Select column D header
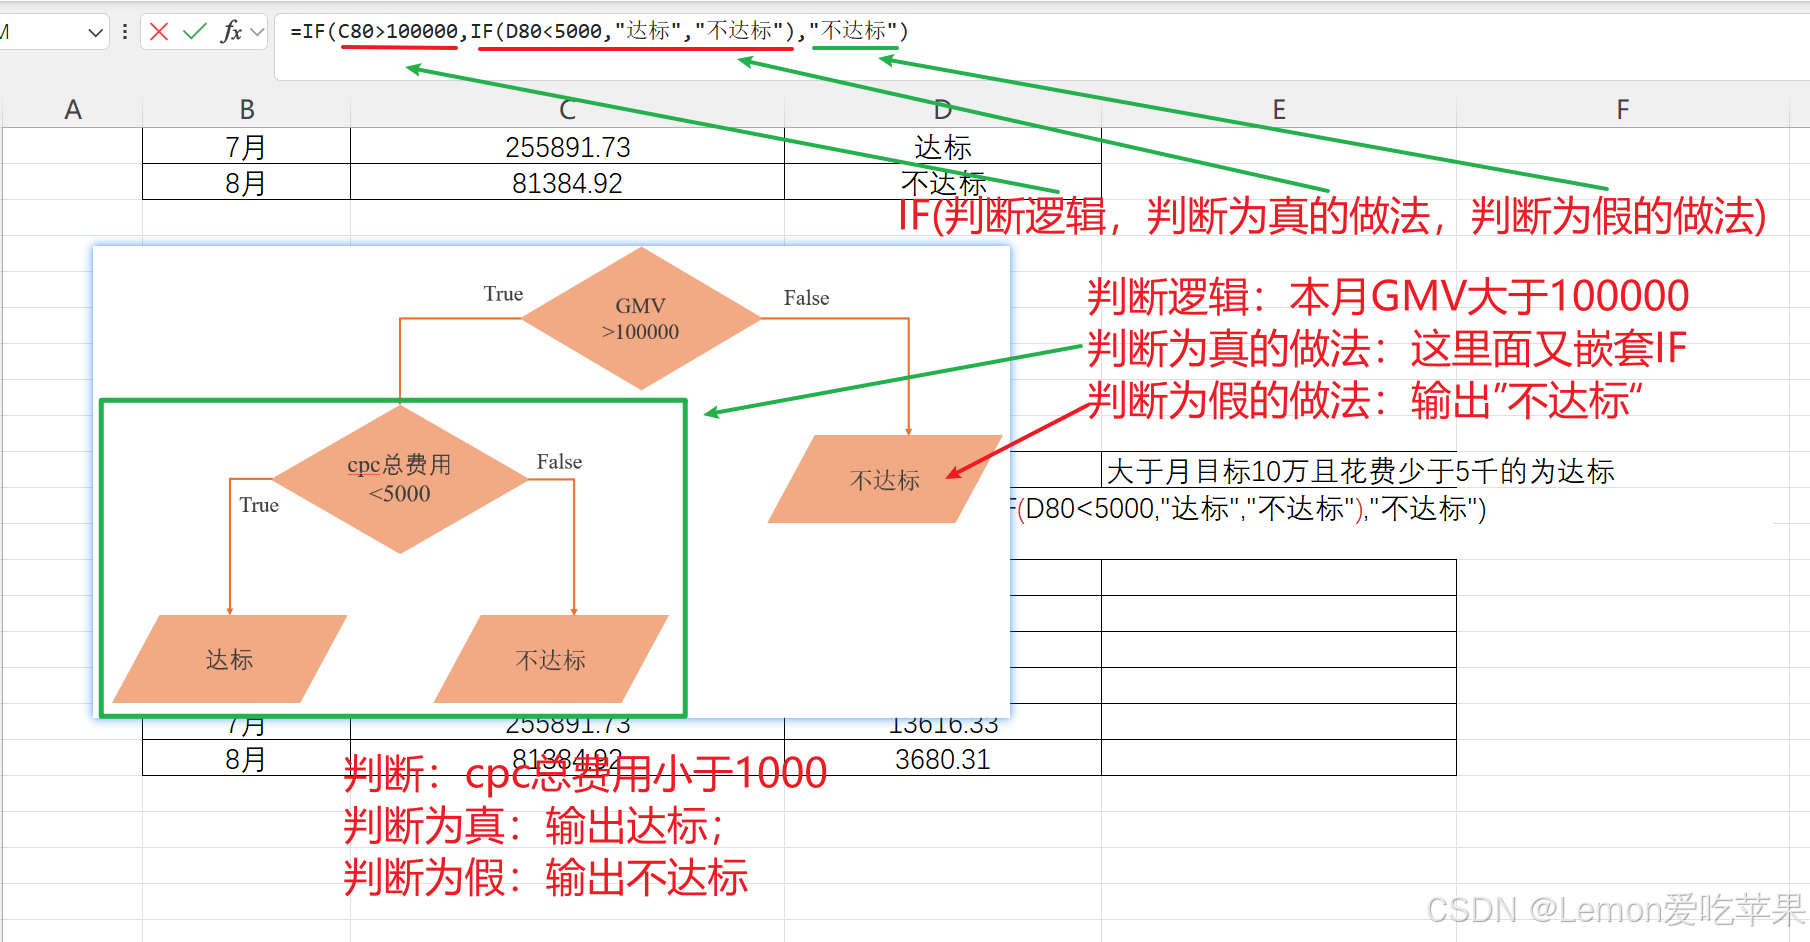This screenshot has height=942, width=1810. tap(943, 110)
